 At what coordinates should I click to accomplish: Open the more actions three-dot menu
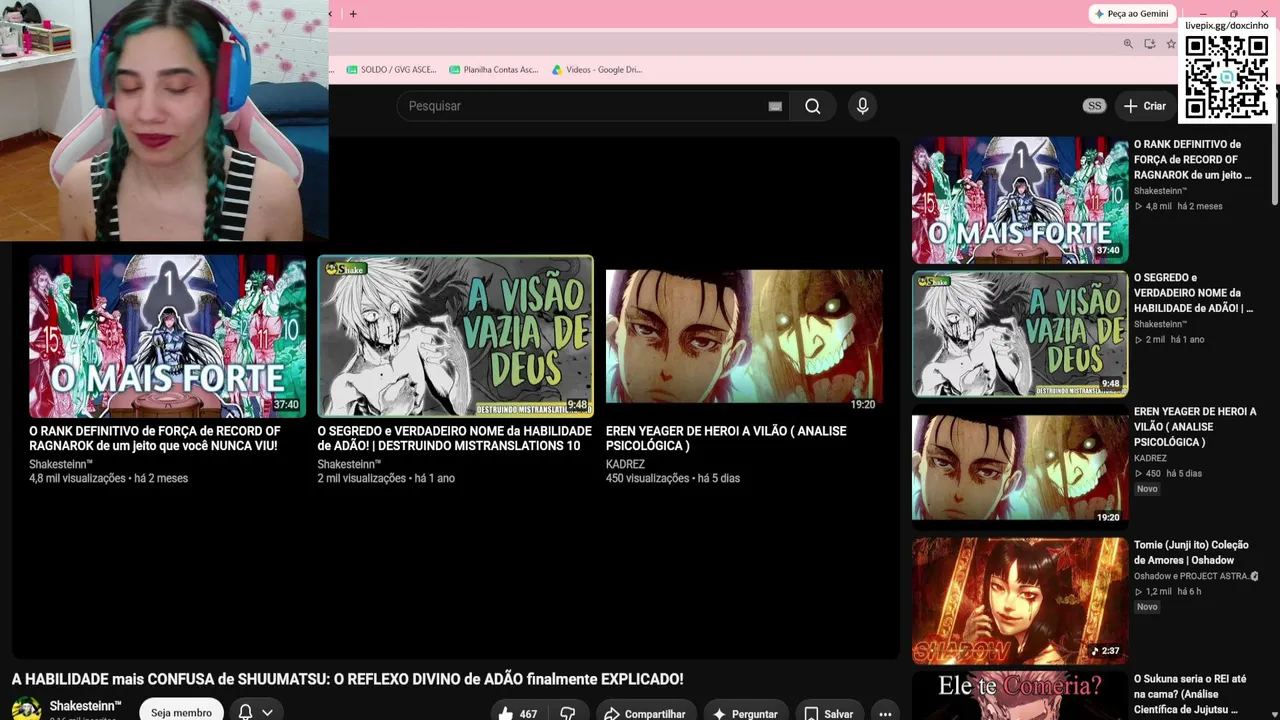885,713
